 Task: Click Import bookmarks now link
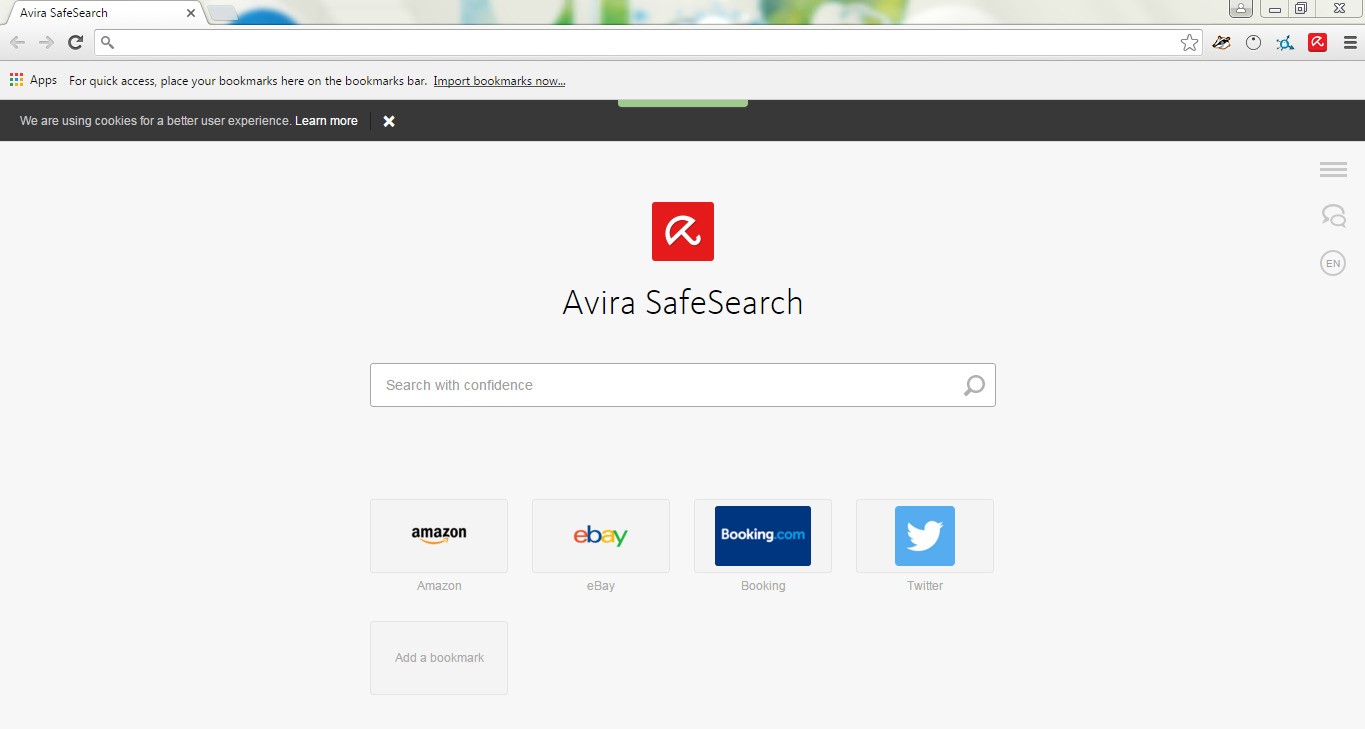coord(499,80)
